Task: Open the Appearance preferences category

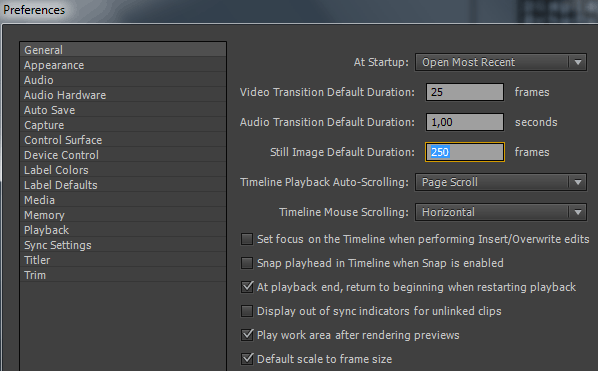Action: point(123,65)
